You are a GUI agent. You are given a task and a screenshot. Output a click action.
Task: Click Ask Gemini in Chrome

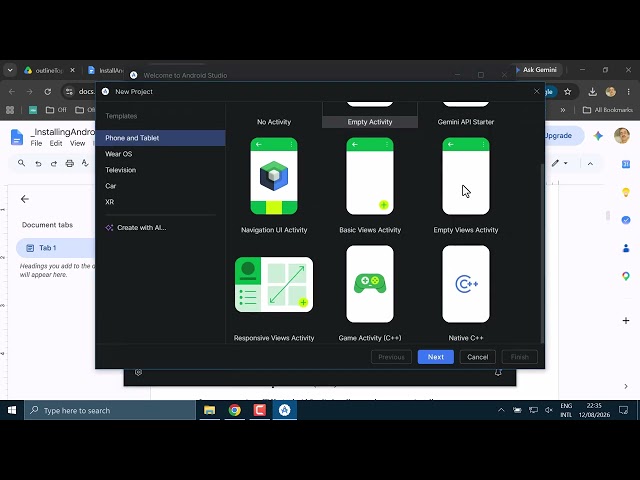(536, 70)
